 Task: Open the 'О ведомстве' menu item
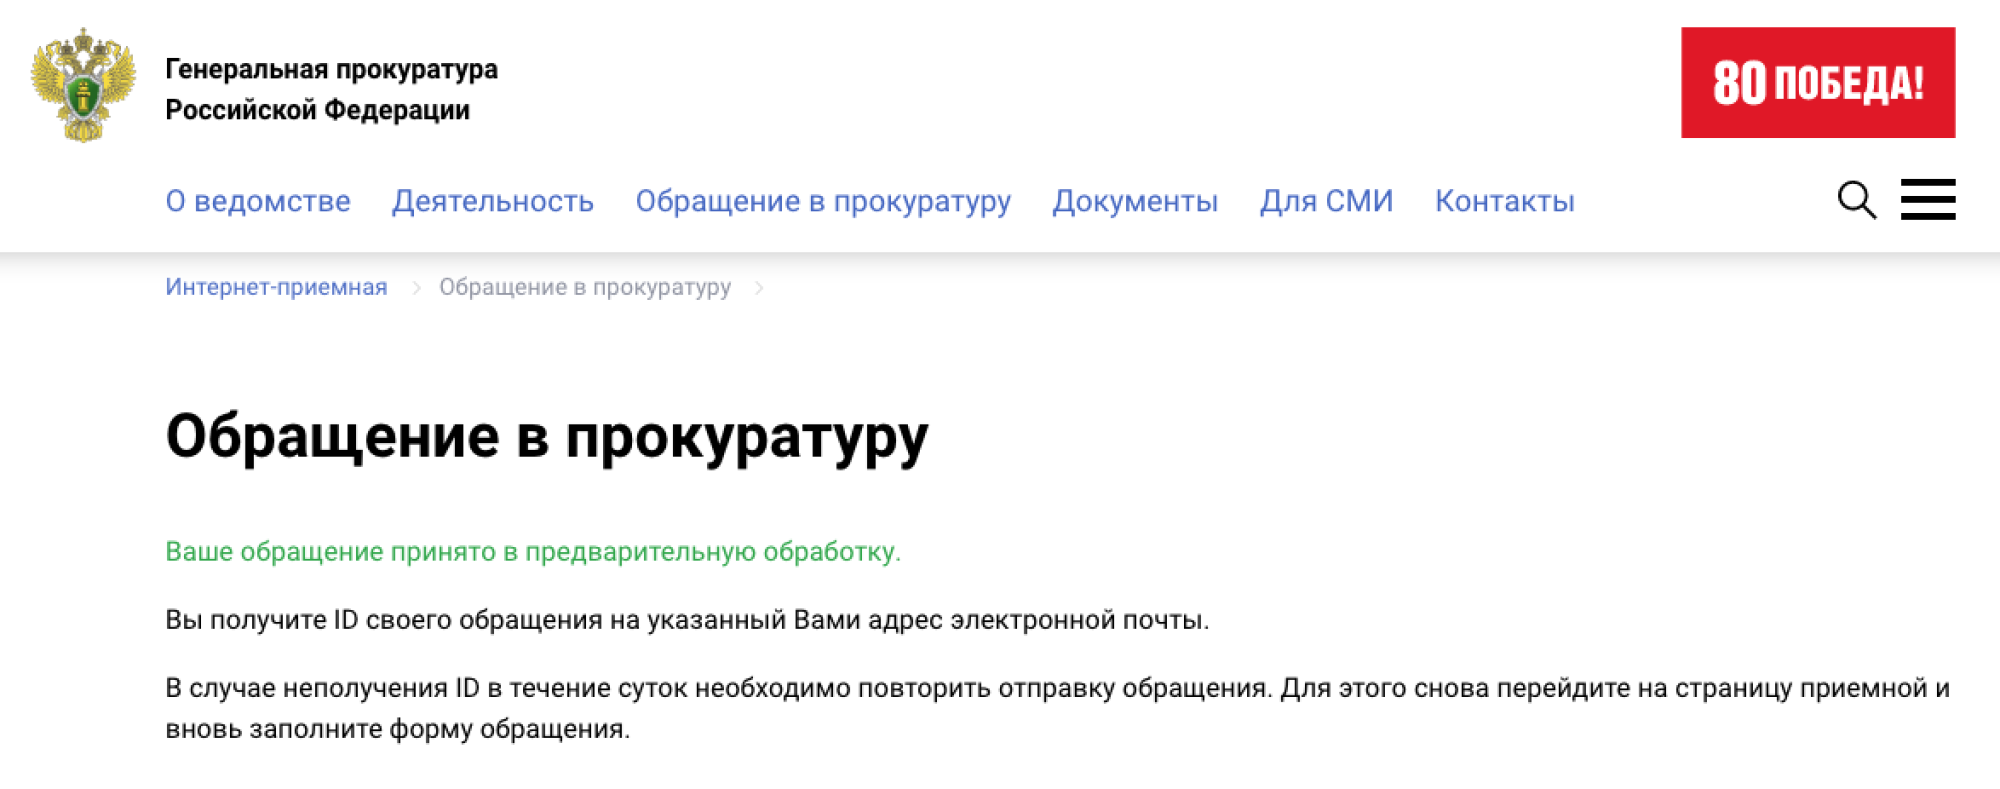pyautogui.click(x=258, y=201)
